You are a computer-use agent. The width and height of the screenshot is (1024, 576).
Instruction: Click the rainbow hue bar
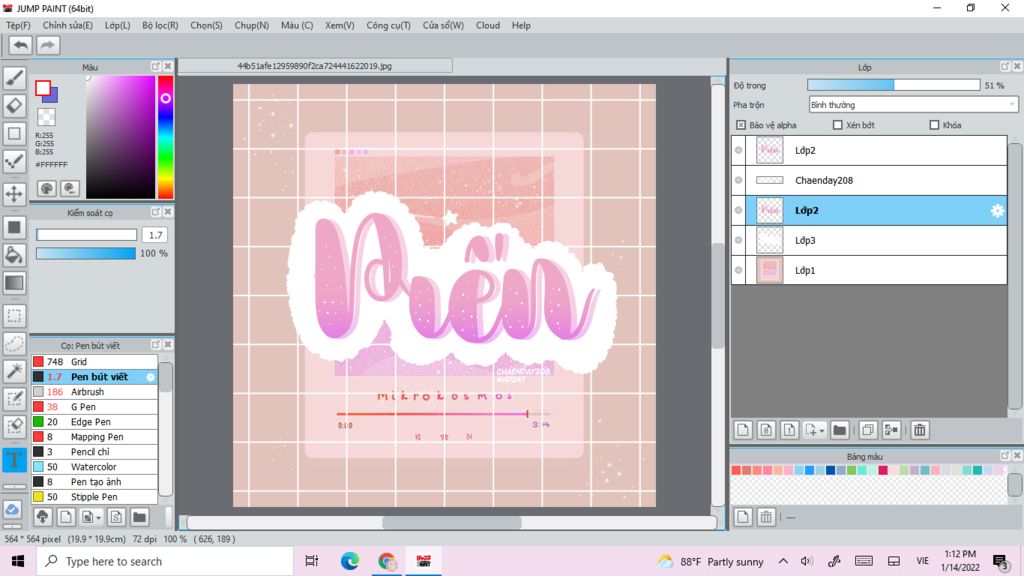[x=165, y=136]
